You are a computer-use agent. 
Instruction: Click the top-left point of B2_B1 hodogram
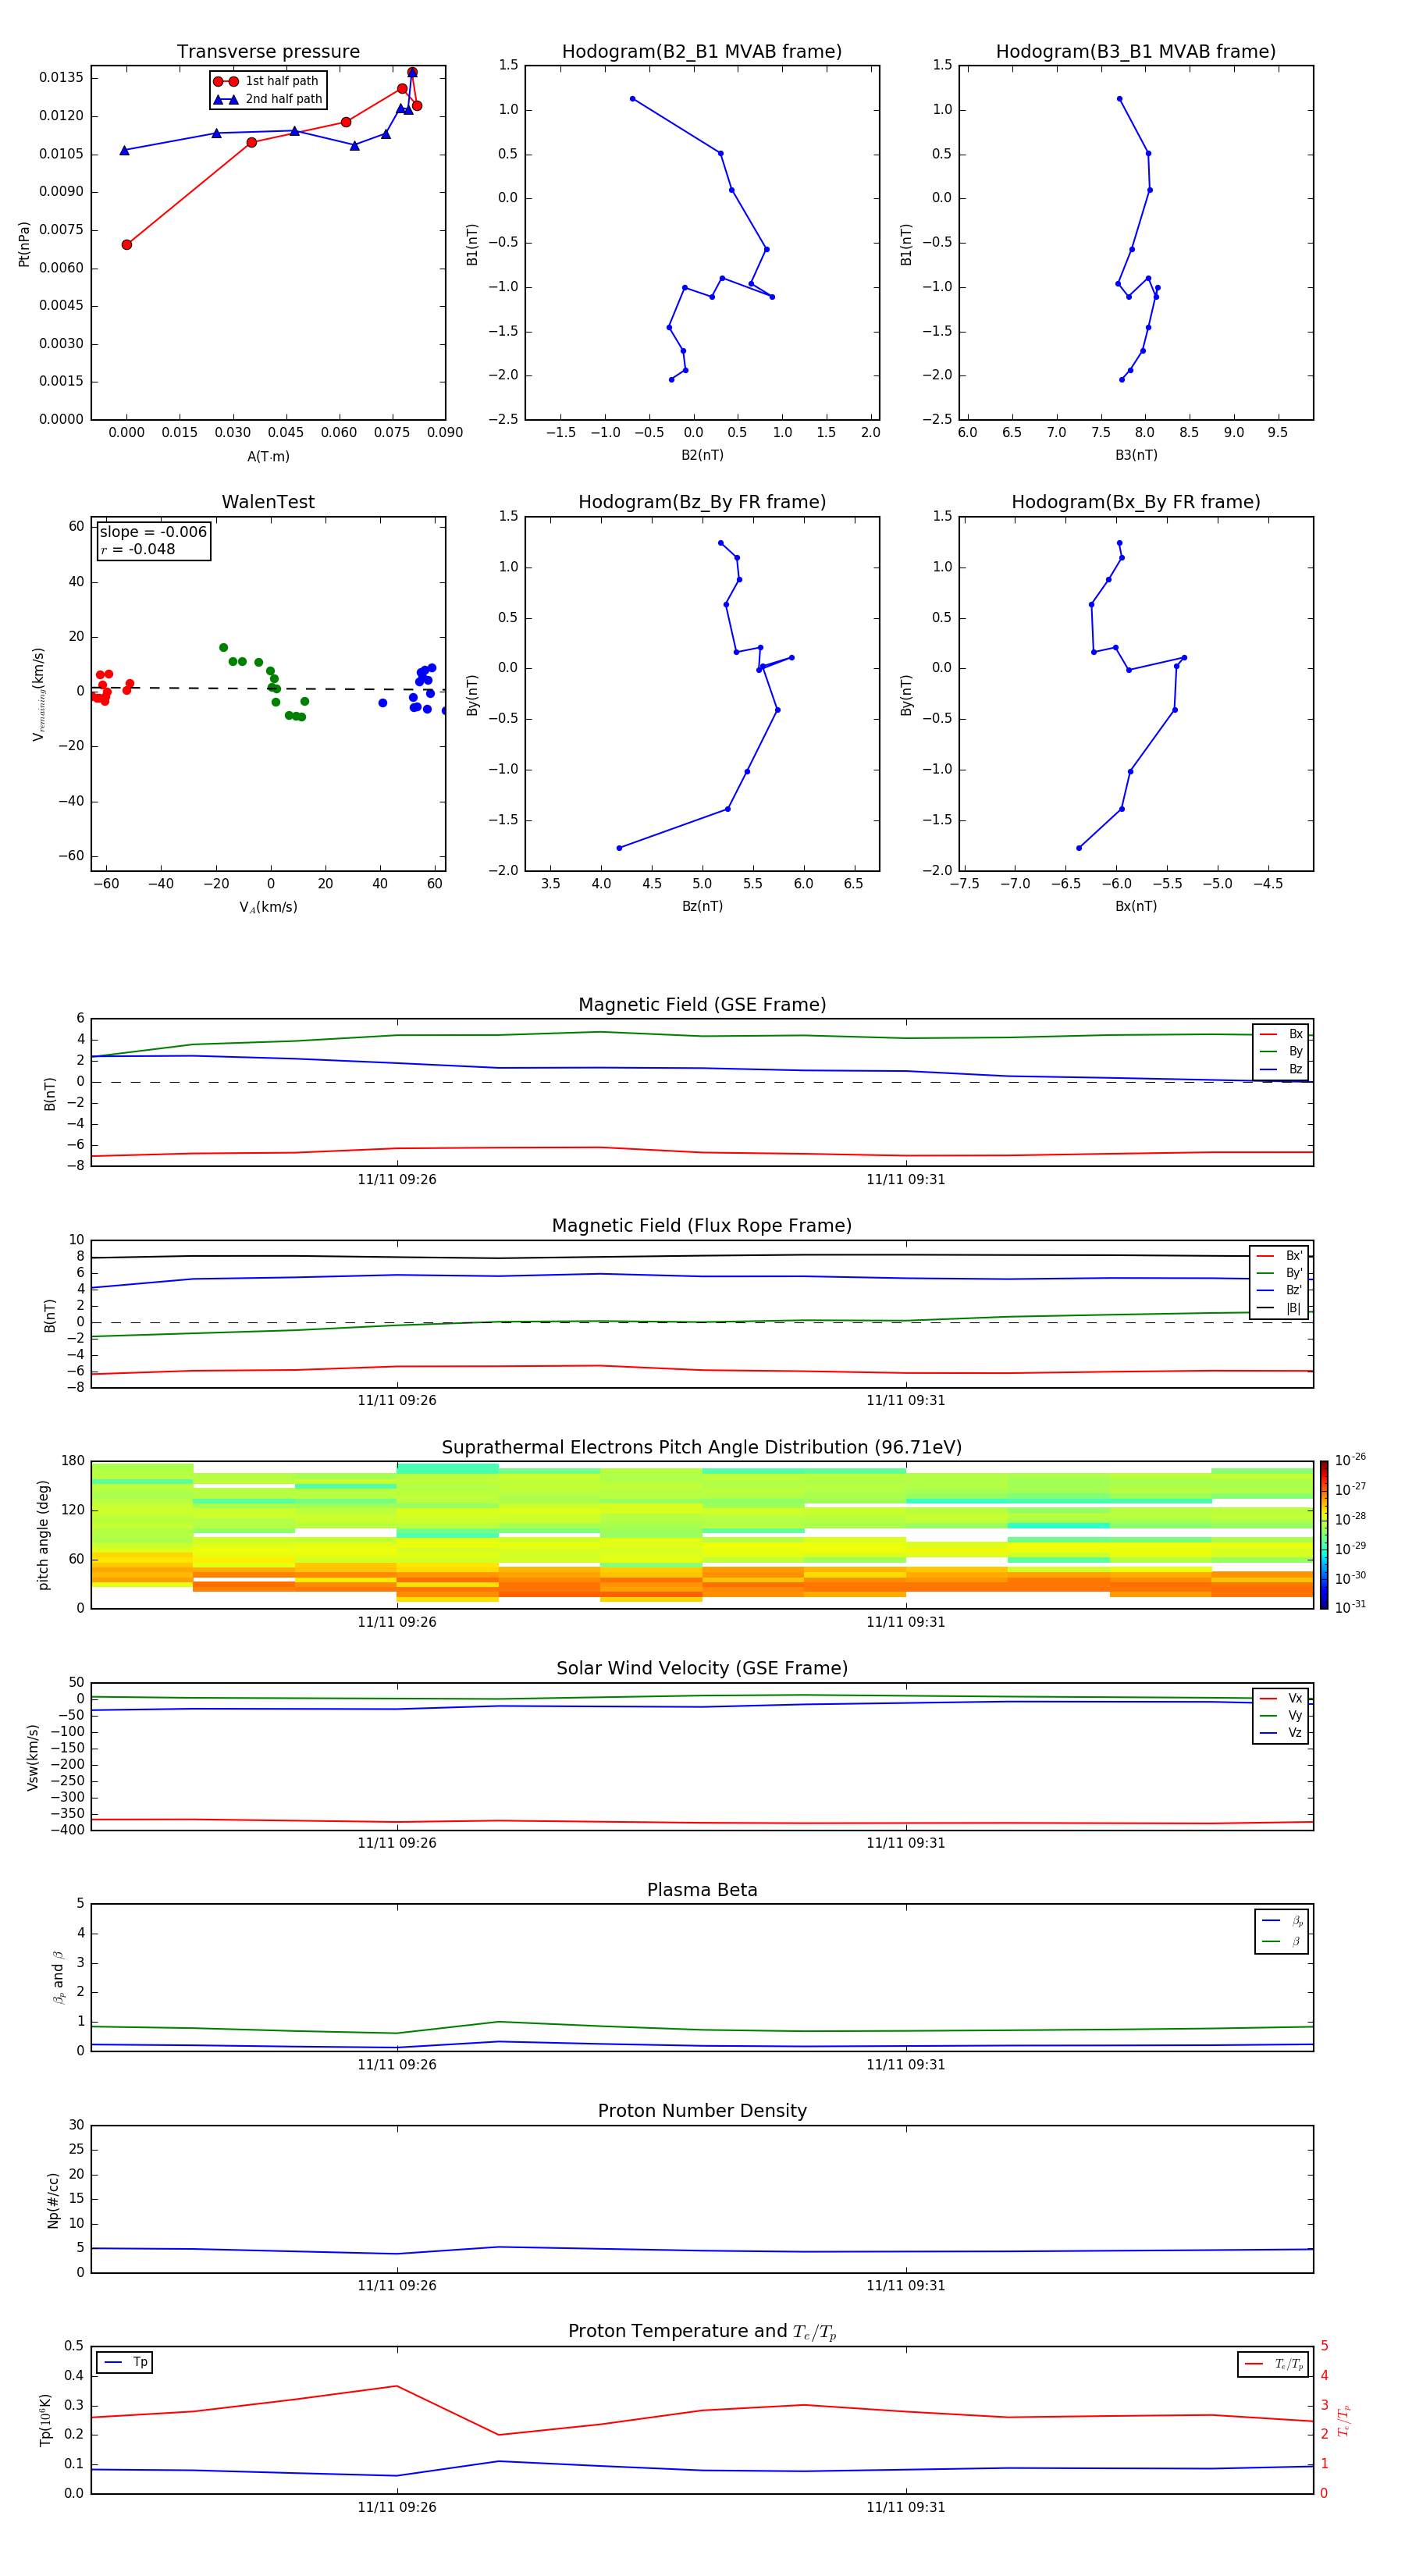point(632,99)
